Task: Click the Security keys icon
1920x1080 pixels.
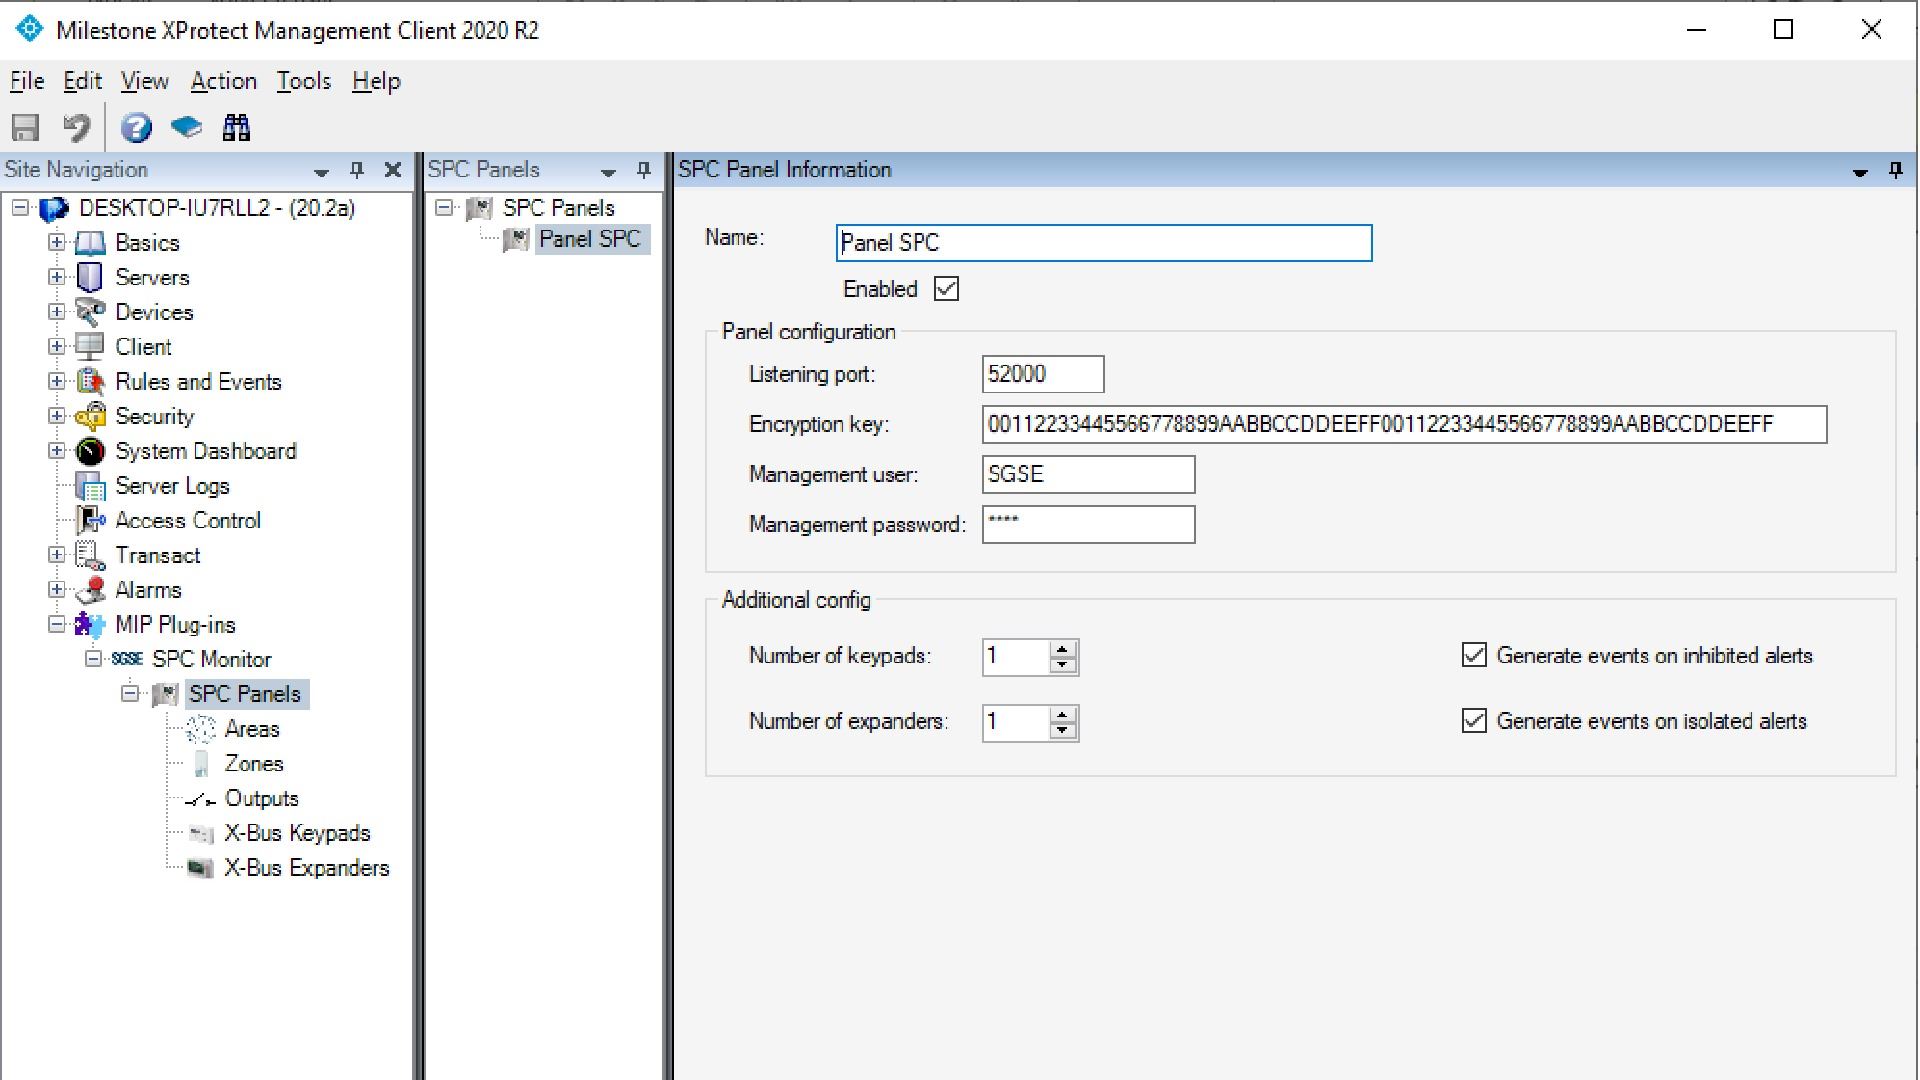Action: pyautogui.click(x=90, y=416)
